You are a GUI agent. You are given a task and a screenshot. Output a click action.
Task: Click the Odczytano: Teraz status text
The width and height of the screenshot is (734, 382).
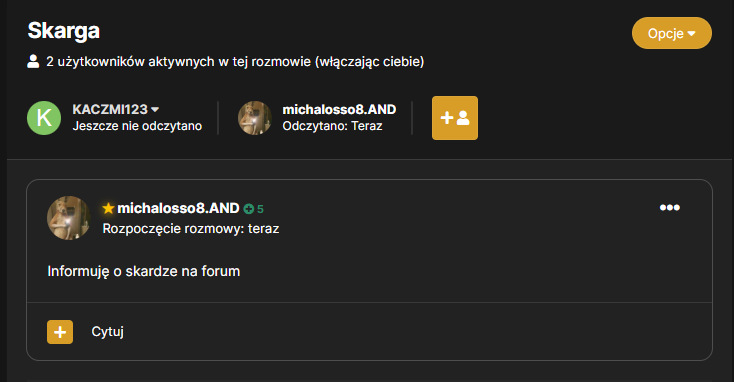[332, 126]
